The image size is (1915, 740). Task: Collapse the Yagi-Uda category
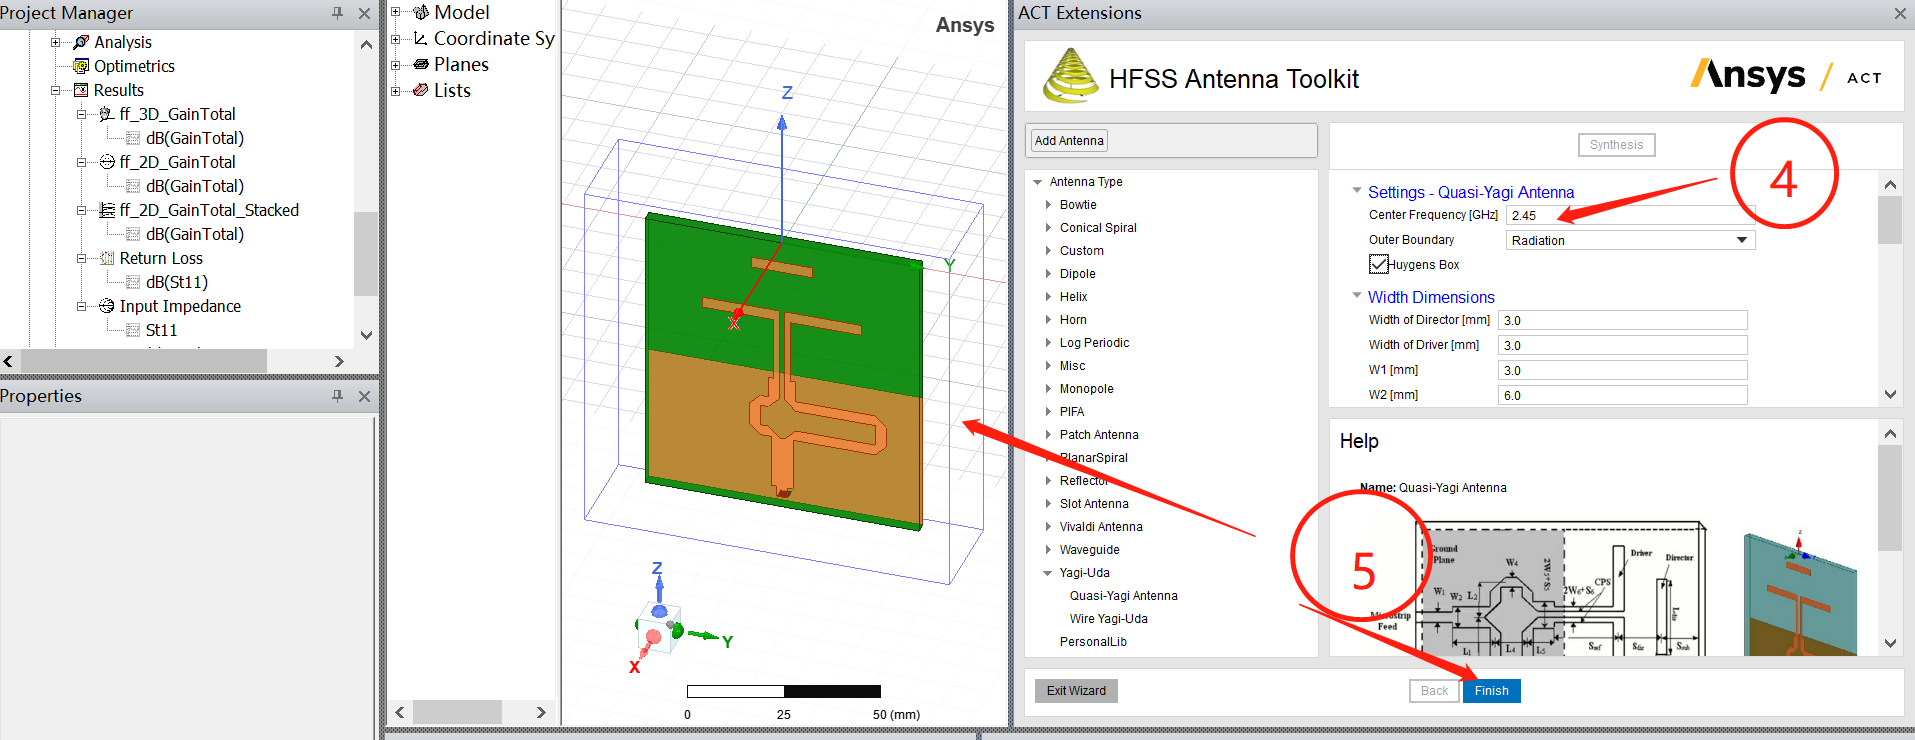pos(1048,573)
